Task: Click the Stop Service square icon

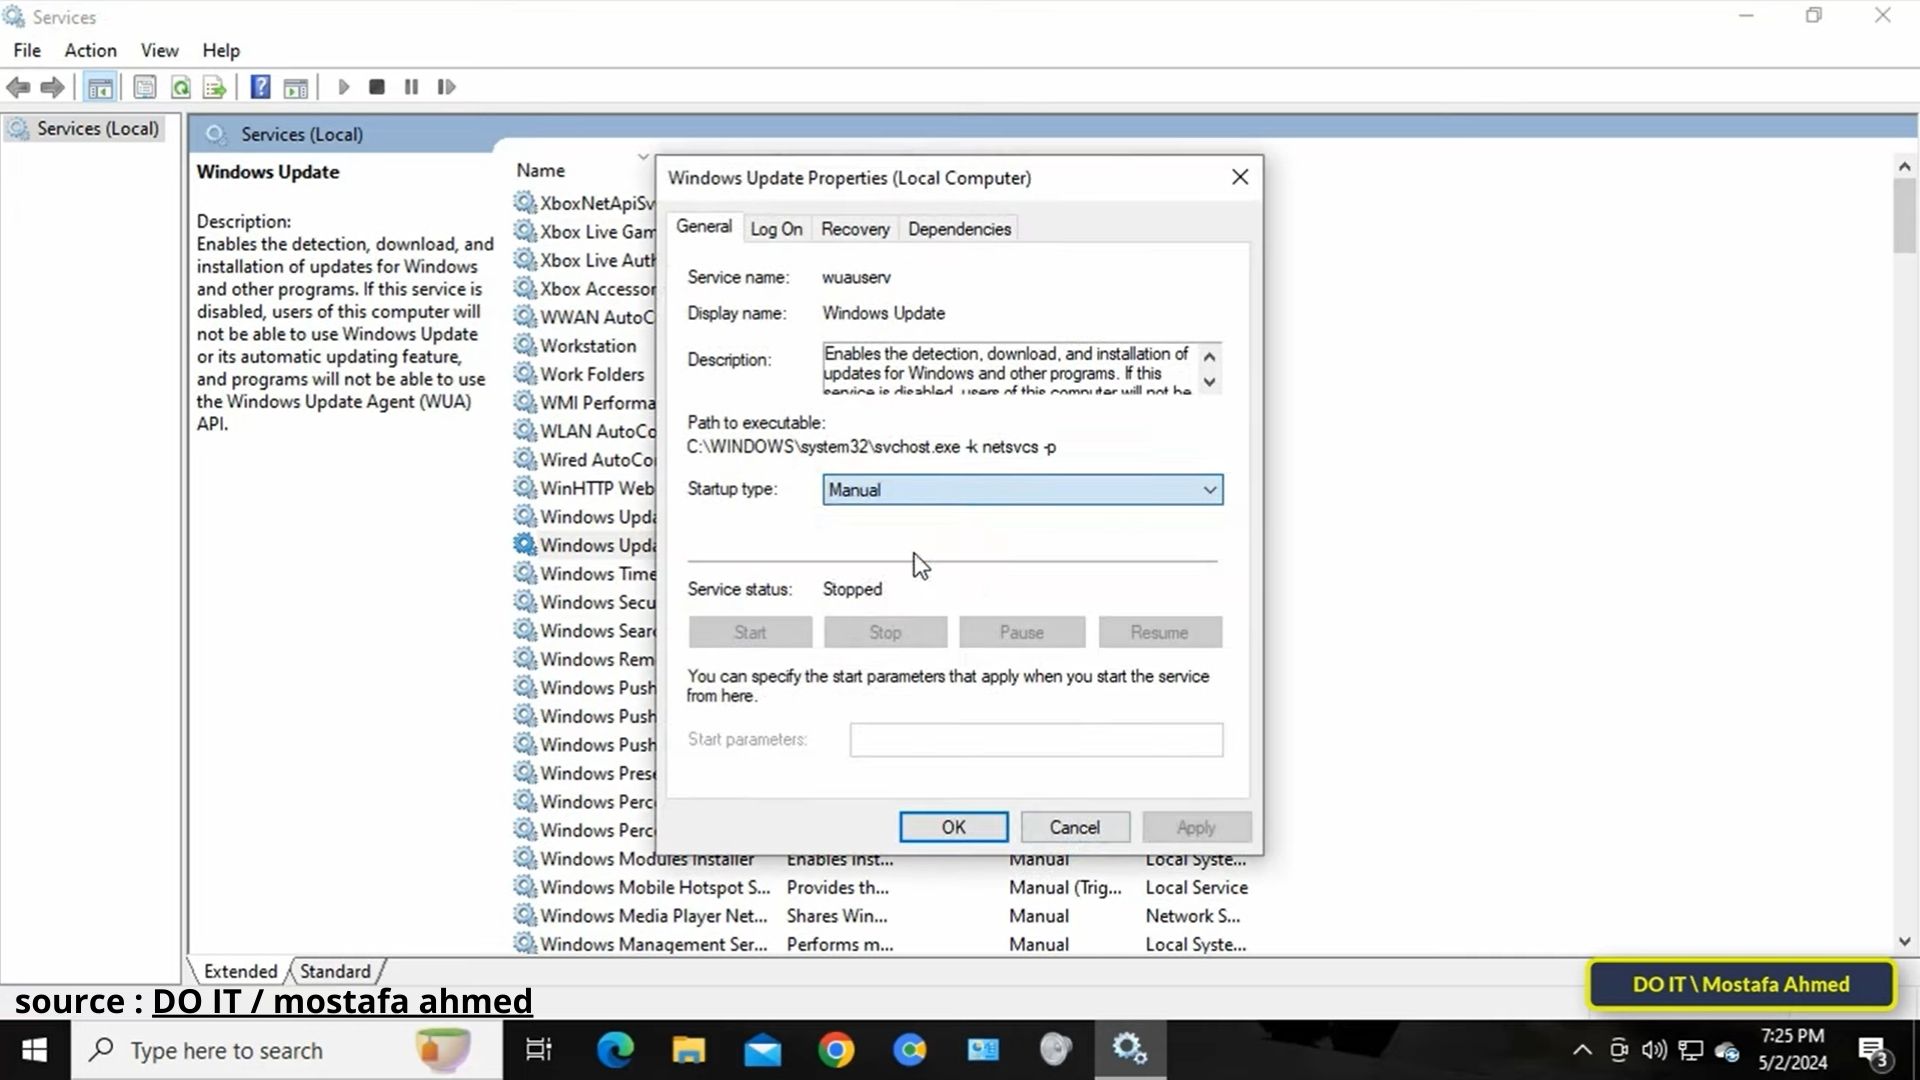Action: coord(377,88)
